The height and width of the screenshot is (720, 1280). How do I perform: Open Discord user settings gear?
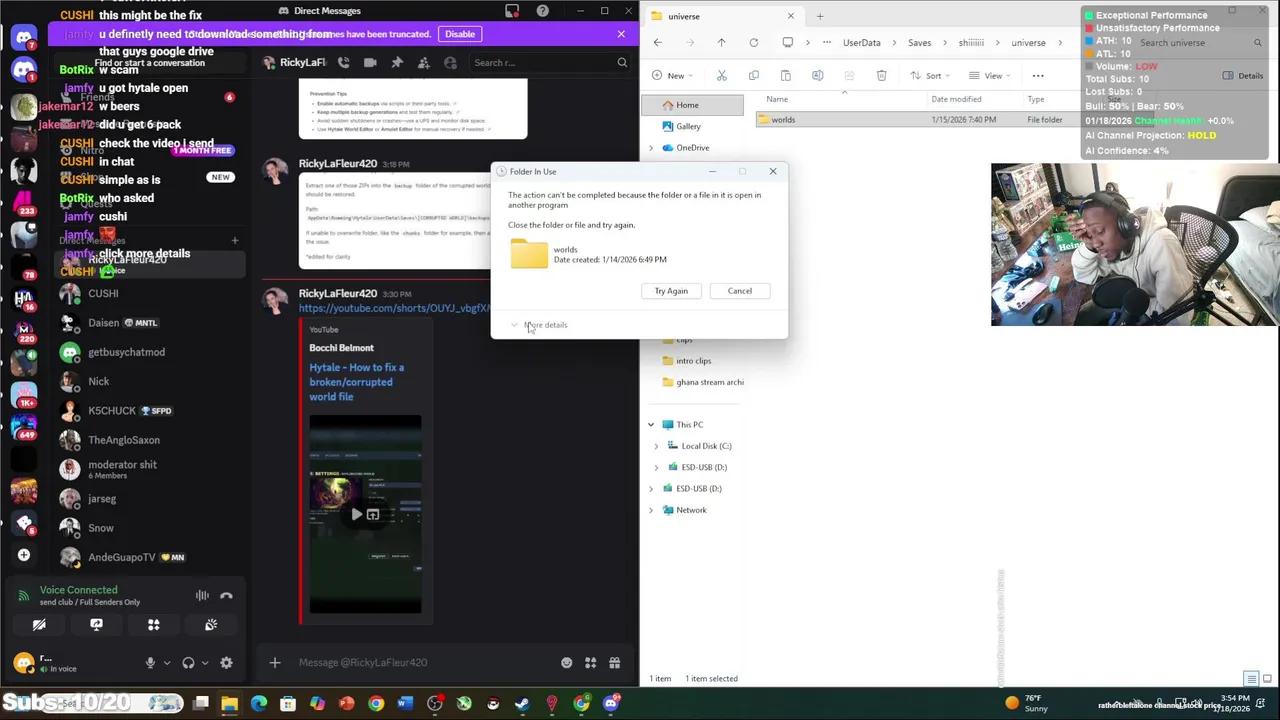click(x=226, y=662)
